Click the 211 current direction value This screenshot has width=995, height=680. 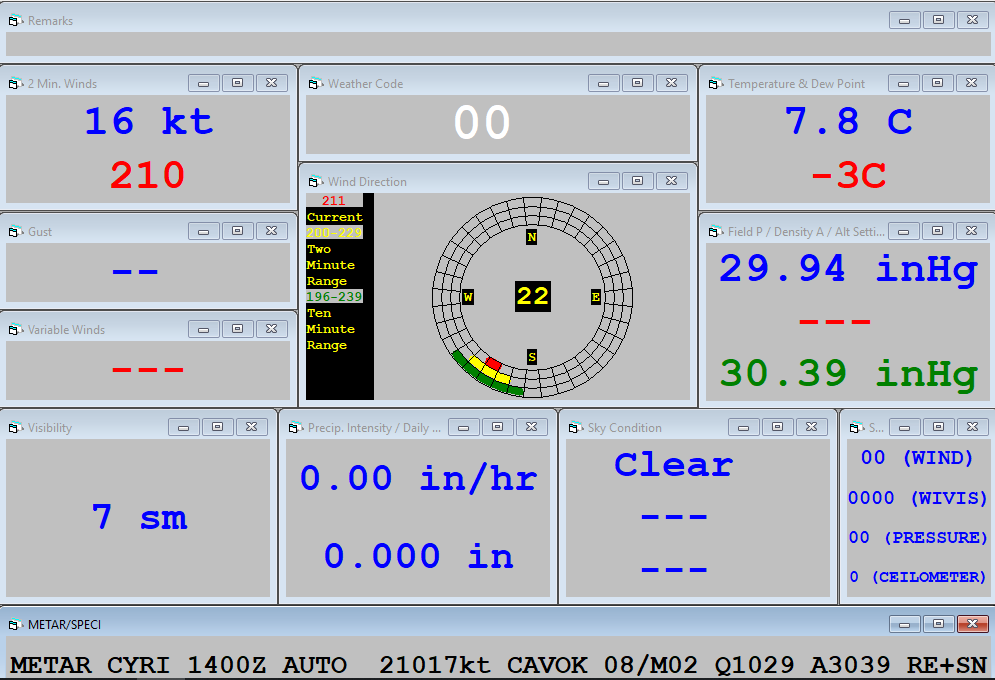click(x=333, y=200)
